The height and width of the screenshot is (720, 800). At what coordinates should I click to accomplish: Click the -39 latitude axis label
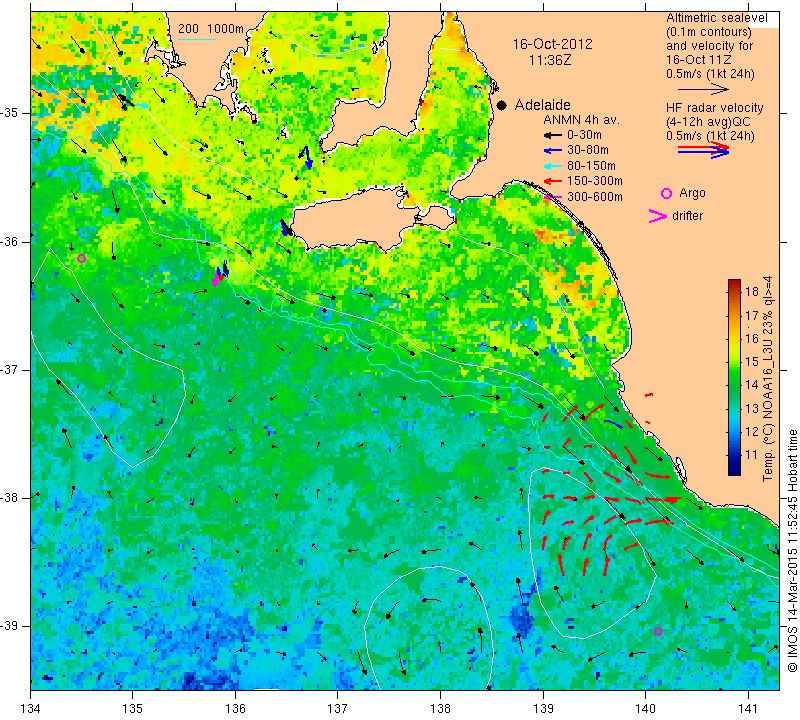pyautogui.click(x=14, y=626)
